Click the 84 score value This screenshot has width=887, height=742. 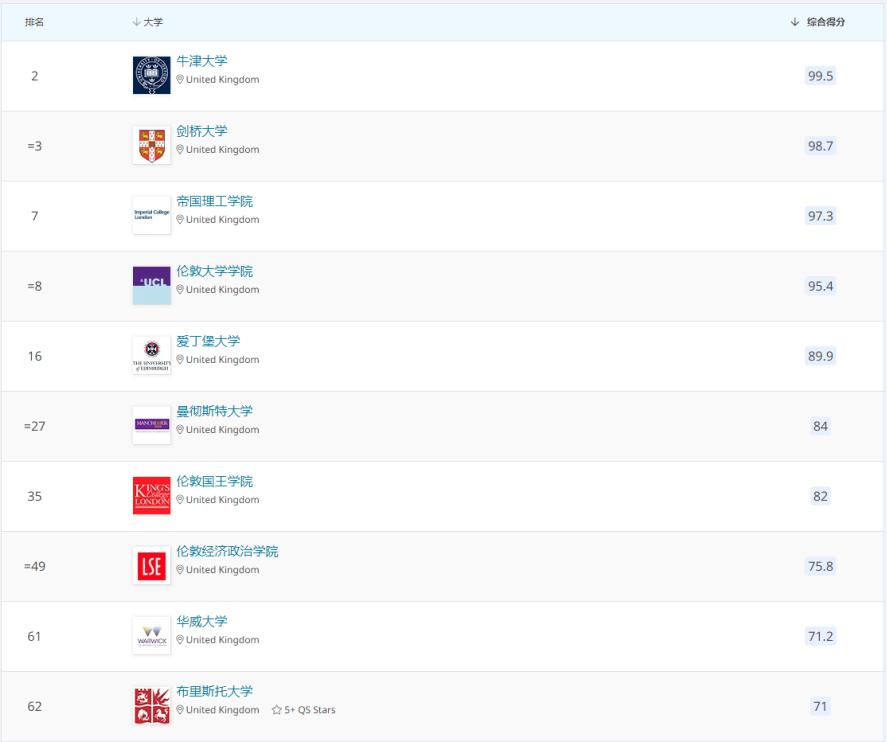click(820, 426)
